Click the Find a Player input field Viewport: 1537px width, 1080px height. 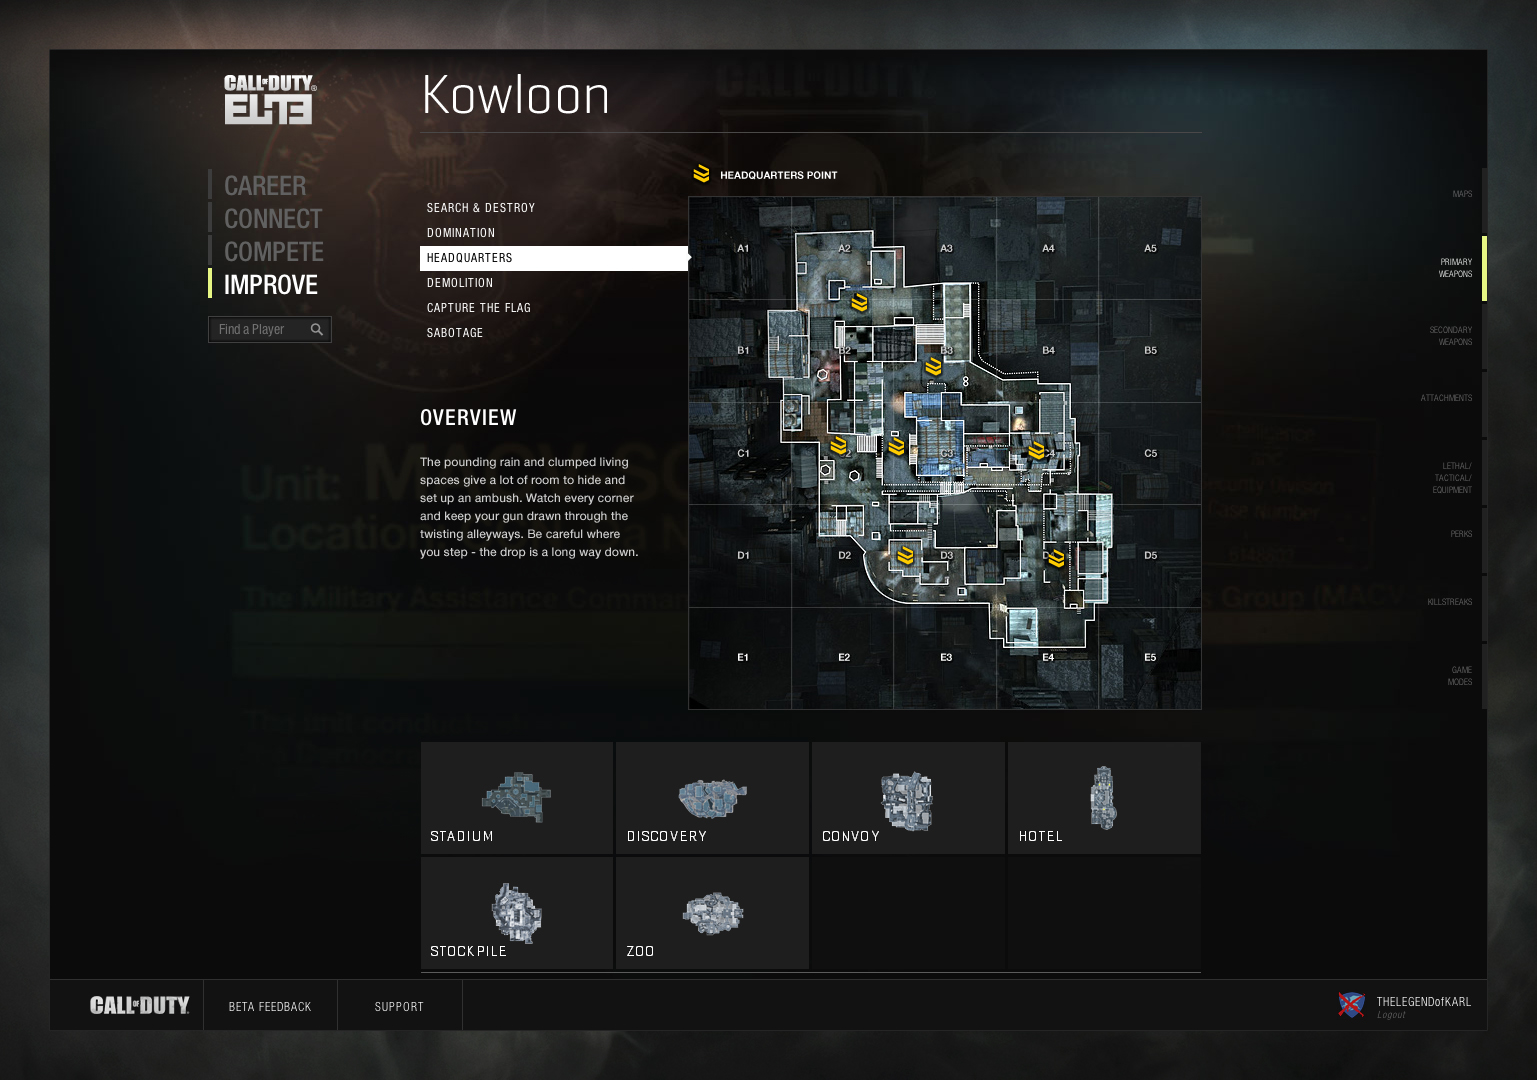coord(270,329)
